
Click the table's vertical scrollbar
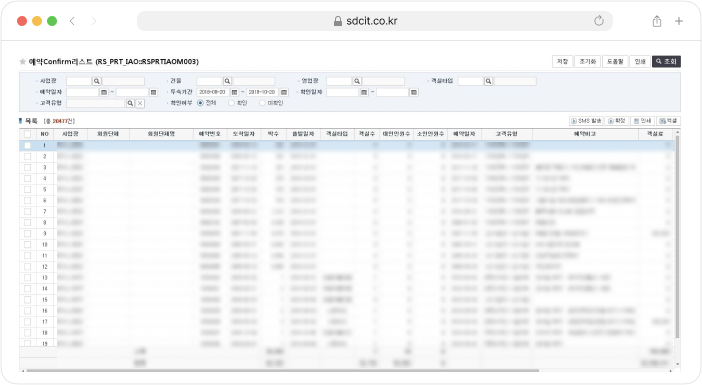pyautogui.click(x=677, y=237)
